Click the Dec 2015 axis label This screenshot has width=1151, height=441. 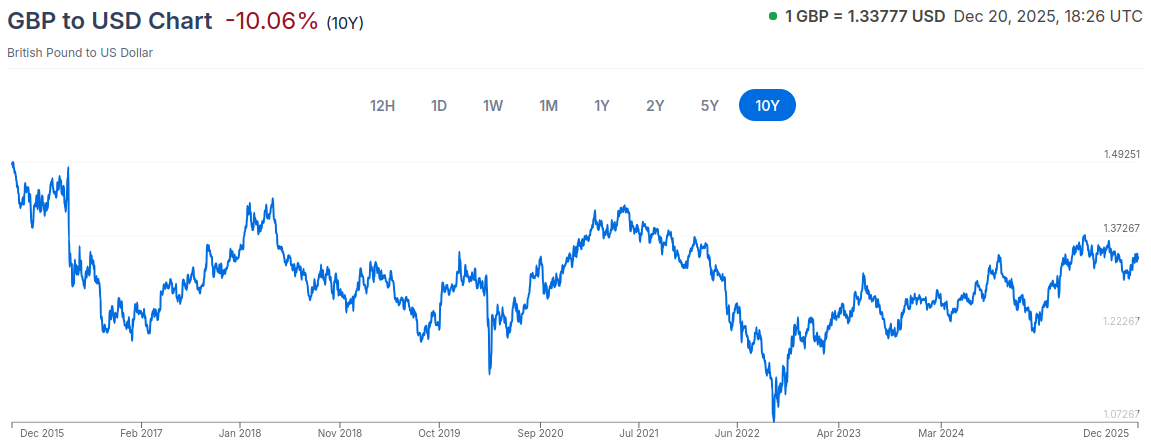point(42,433)
